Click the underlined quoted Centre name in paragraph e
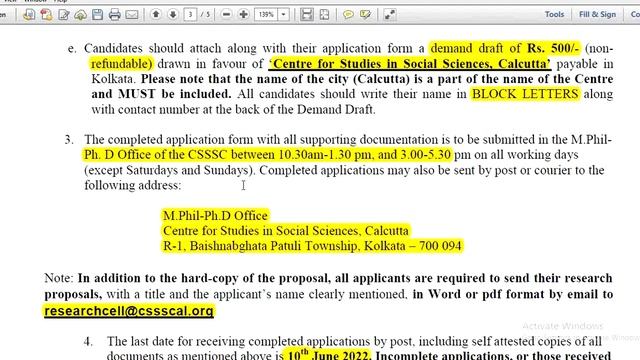The height and width of the screenshot is (360, 640). click(410, 64)
